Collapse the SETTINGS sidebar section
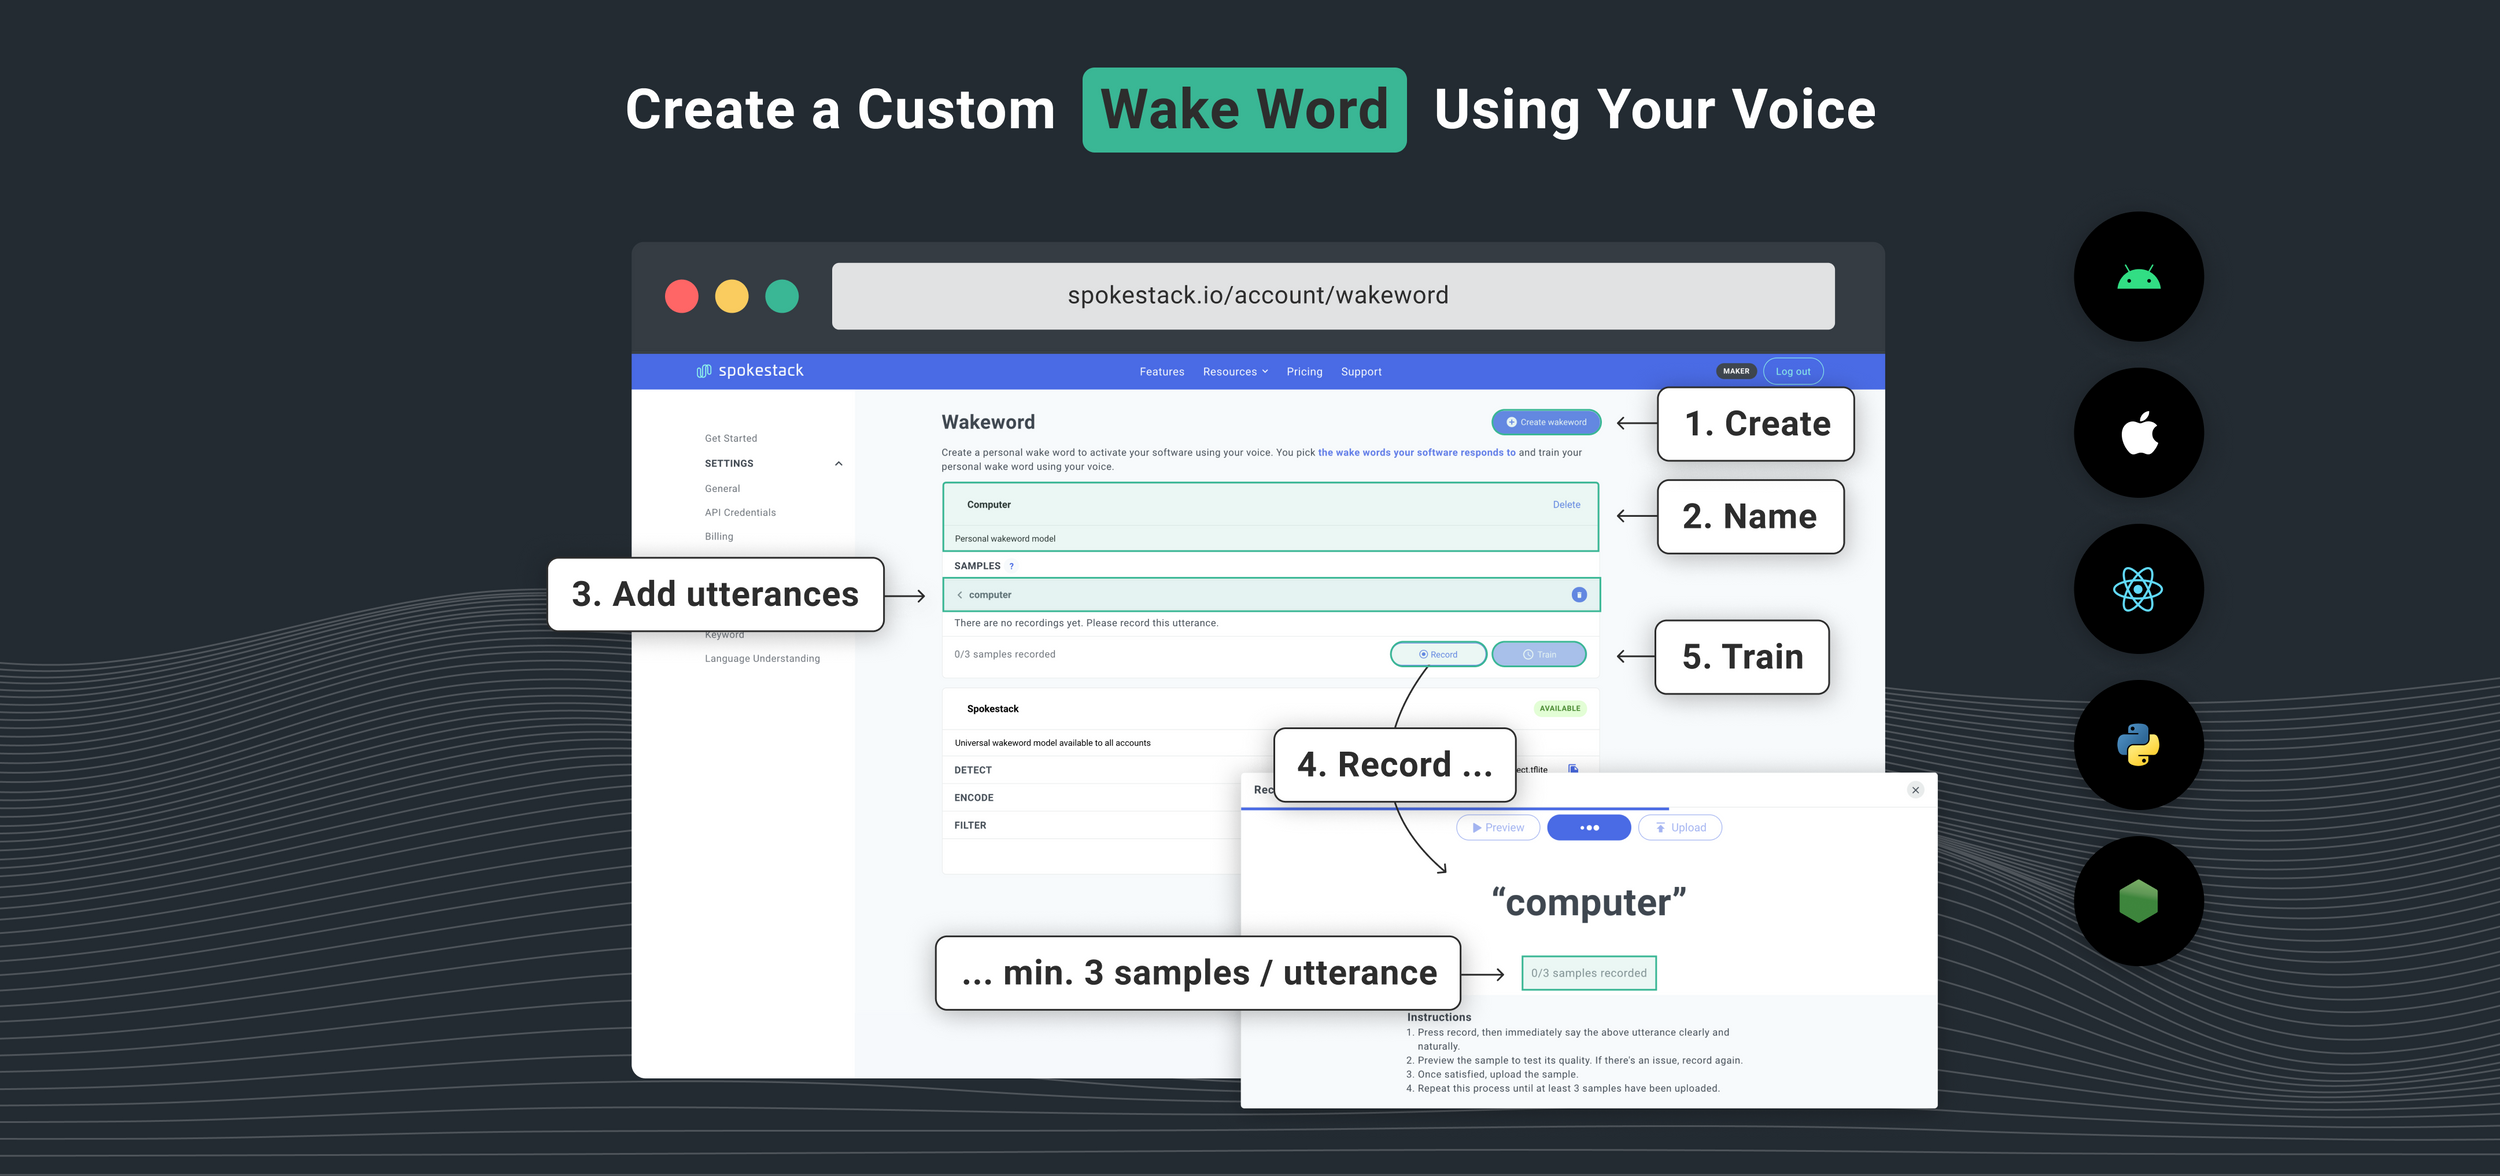Screen dimensions: 2500x1176 tap(839, 464)
